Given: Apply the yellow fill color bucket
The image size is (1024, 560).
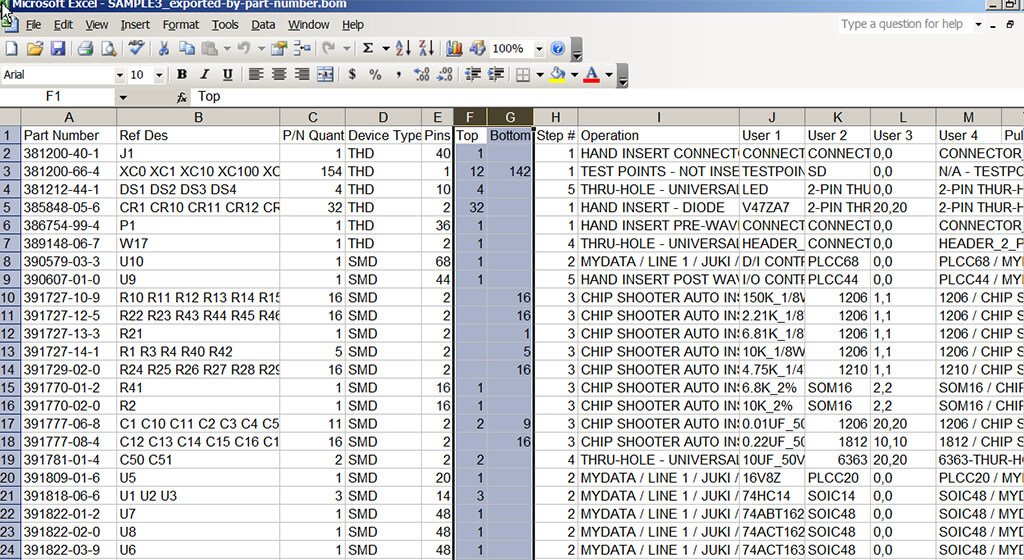Looking at the screenshot, I should (x=557, y=74).
